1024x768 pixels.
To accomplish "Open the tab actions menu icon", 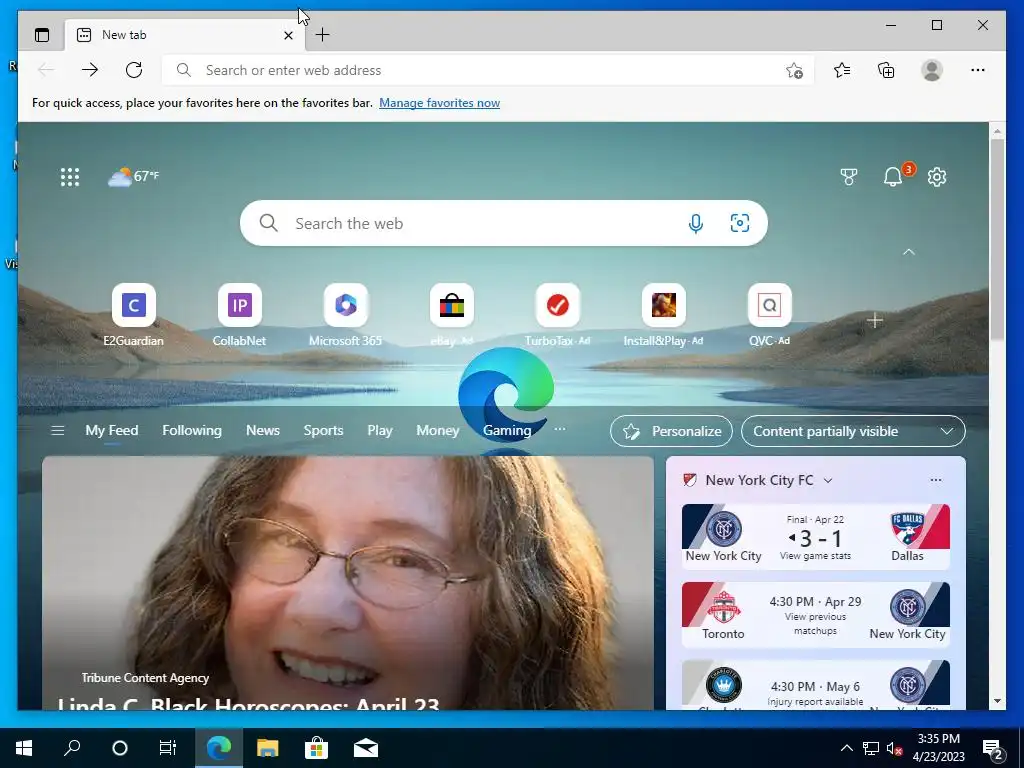I will pyautogui.click(x=42, y=35).
